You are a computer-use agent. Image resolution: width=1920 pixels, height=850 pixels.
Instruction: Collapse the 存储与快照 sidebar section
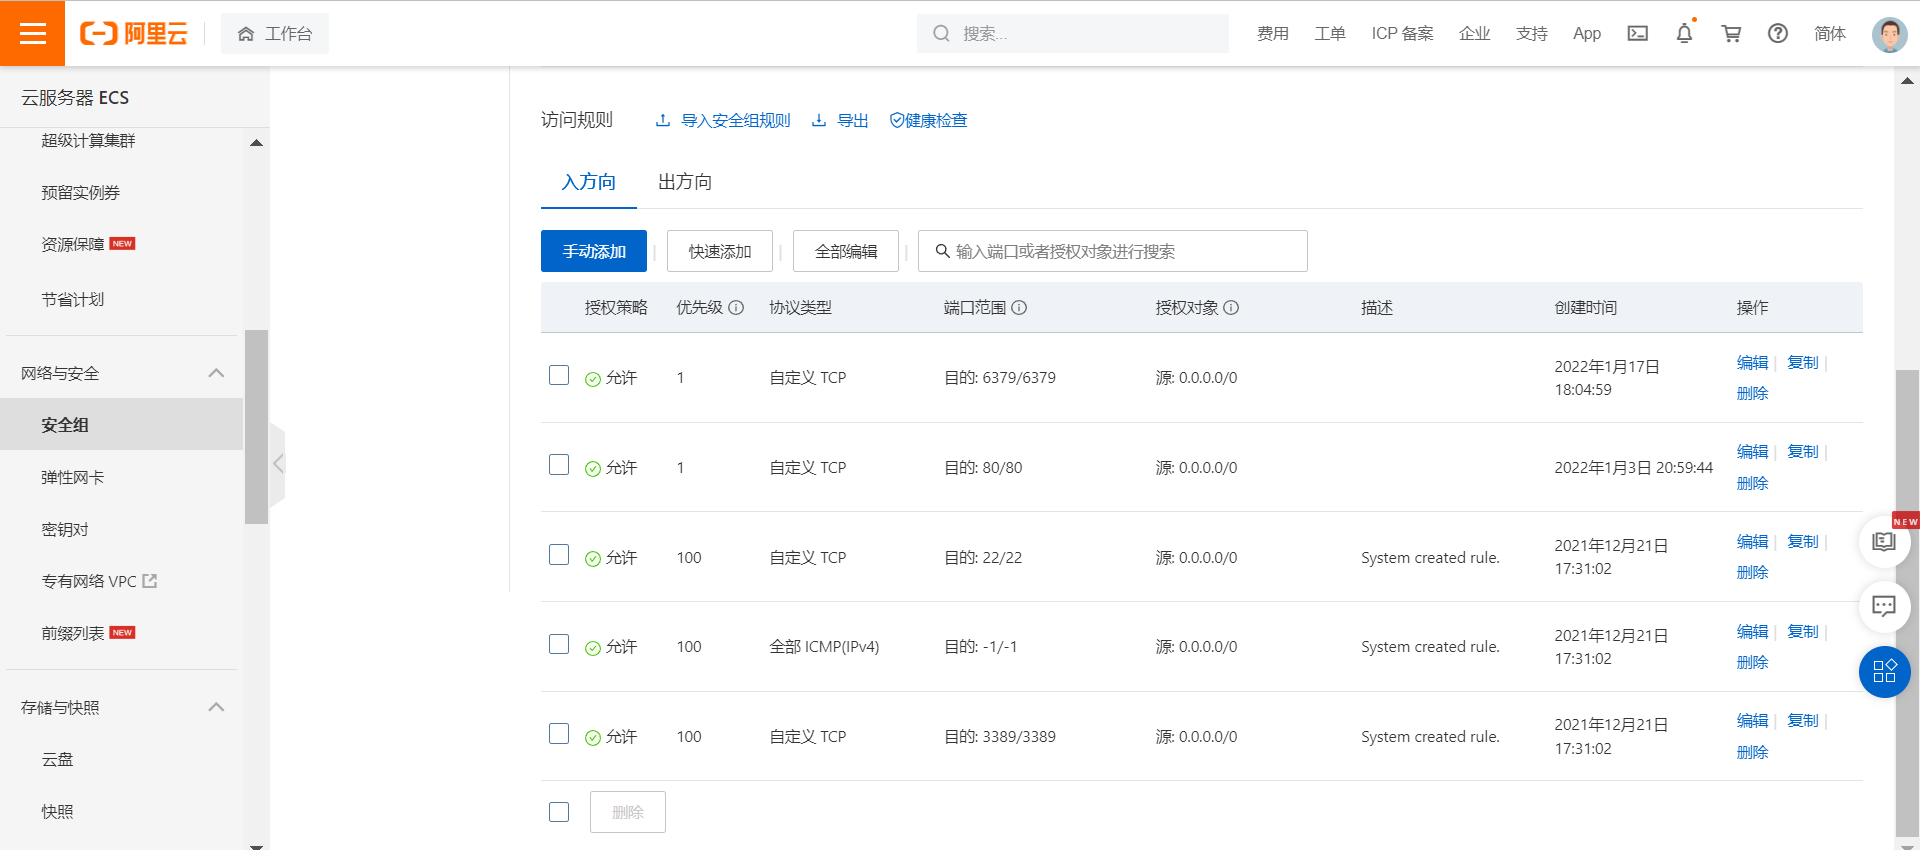216,707
